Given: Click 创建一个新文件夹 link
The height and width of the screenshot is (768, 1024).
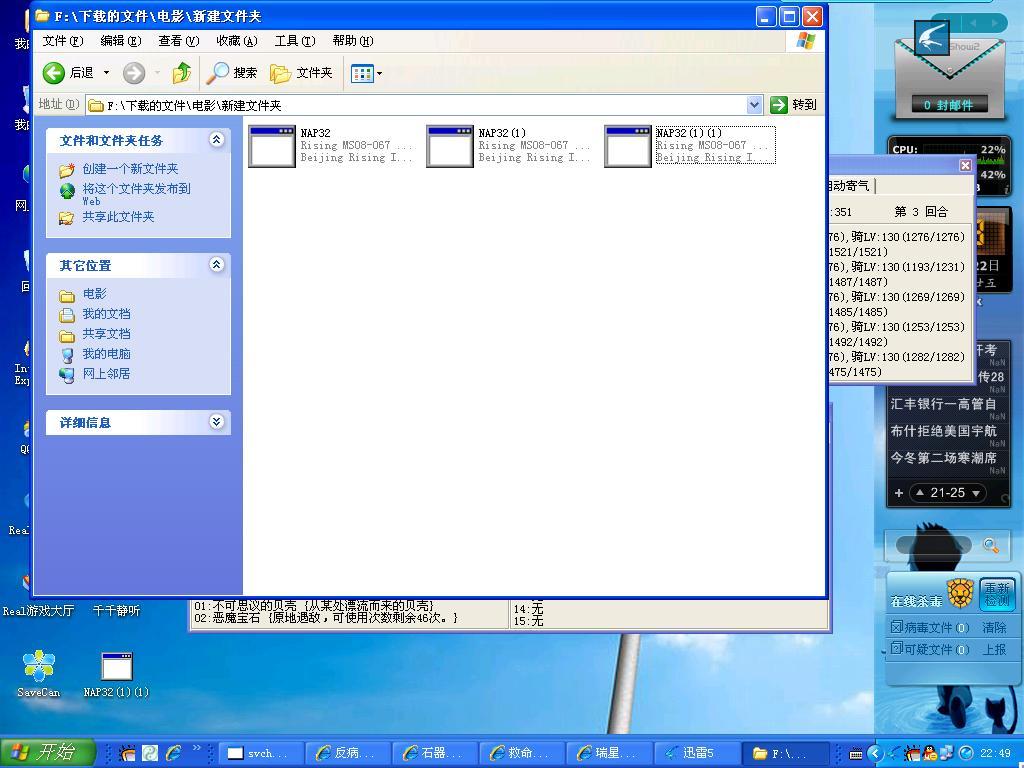Looking at the screenshot, I should pyautogui.click(x=130, y=169).
